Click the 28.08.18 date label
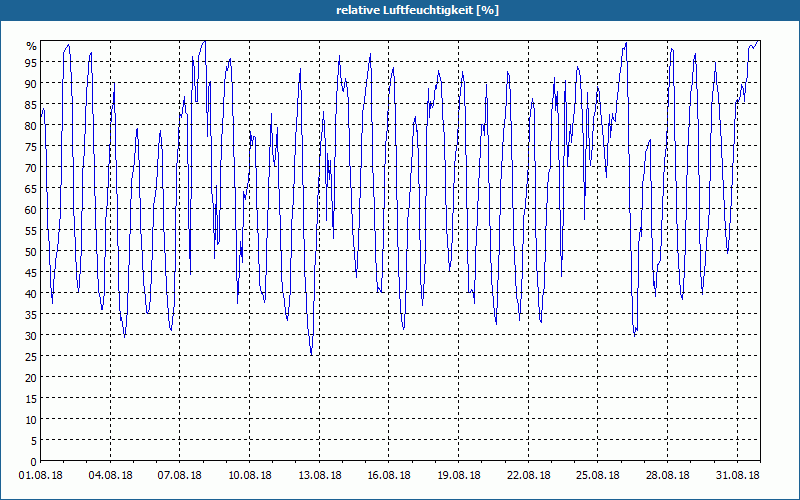Viewport: 800px width, 500px height. 667,475
